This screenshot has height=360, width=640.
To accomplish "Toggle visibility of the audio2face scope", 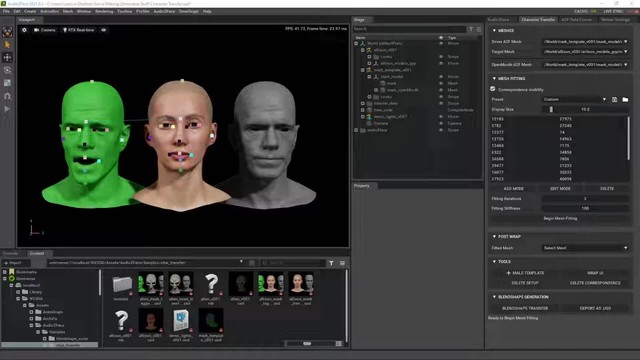I will (441, 130).
